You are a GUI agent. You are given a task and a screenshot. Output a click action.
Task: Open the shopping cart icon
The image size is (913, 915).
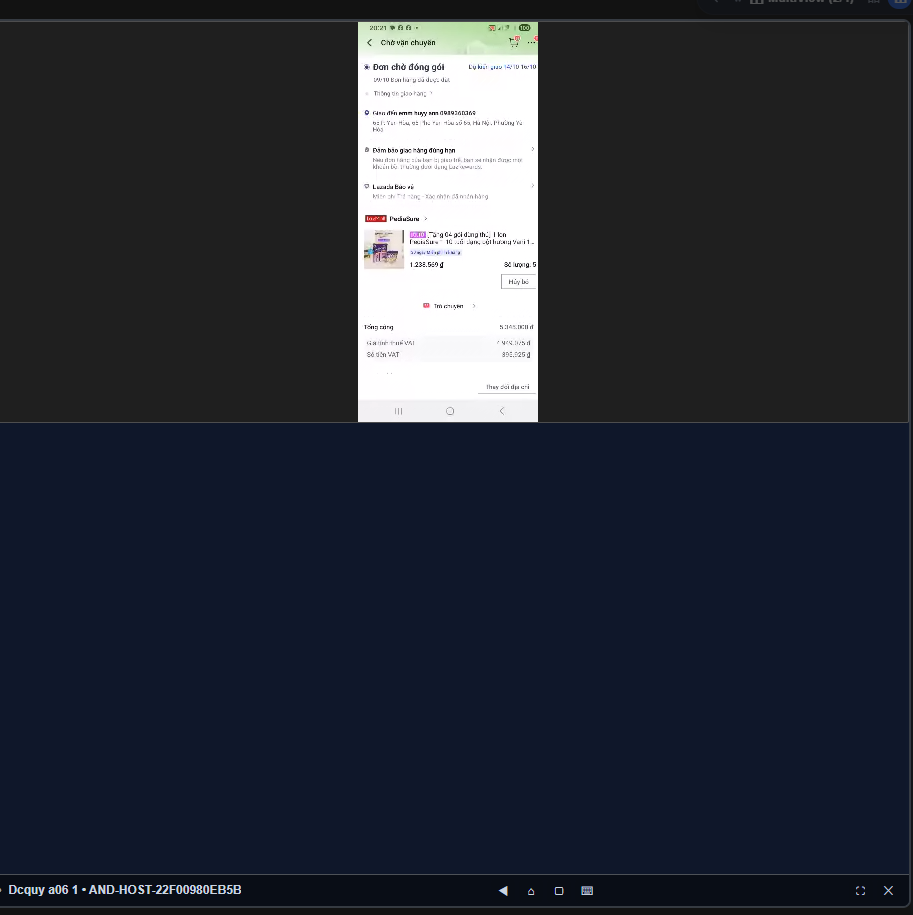click(514, 42)
